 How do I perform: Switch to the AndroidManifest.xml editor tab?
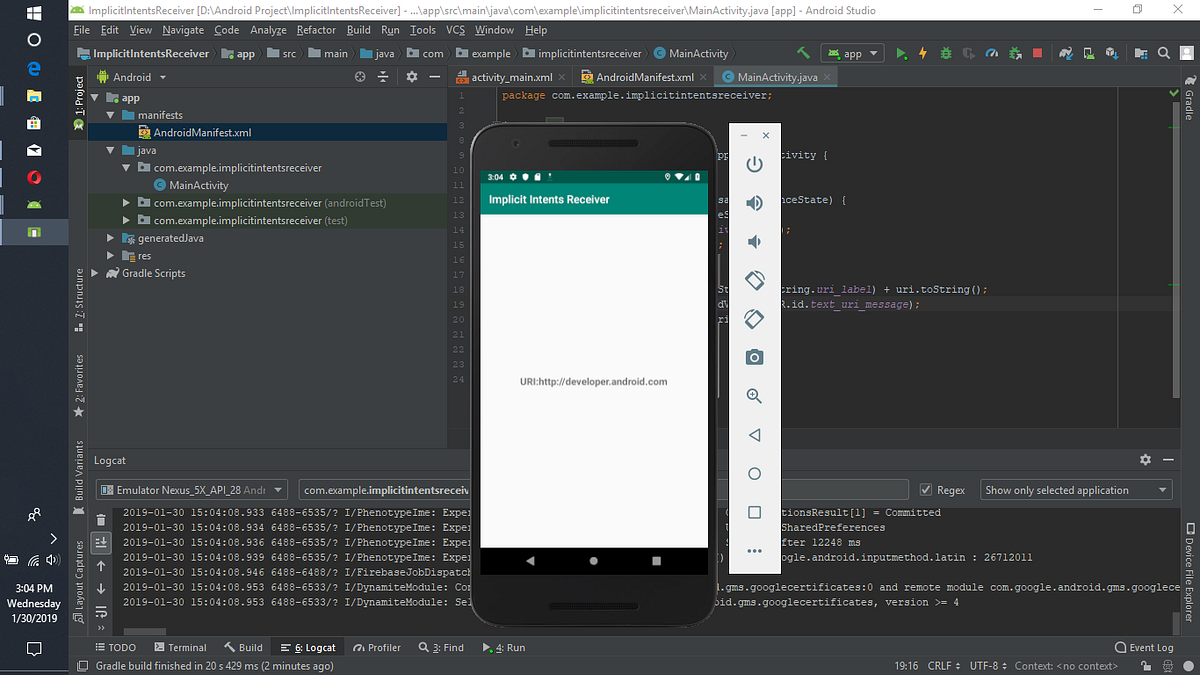click(x=643, y=75)
